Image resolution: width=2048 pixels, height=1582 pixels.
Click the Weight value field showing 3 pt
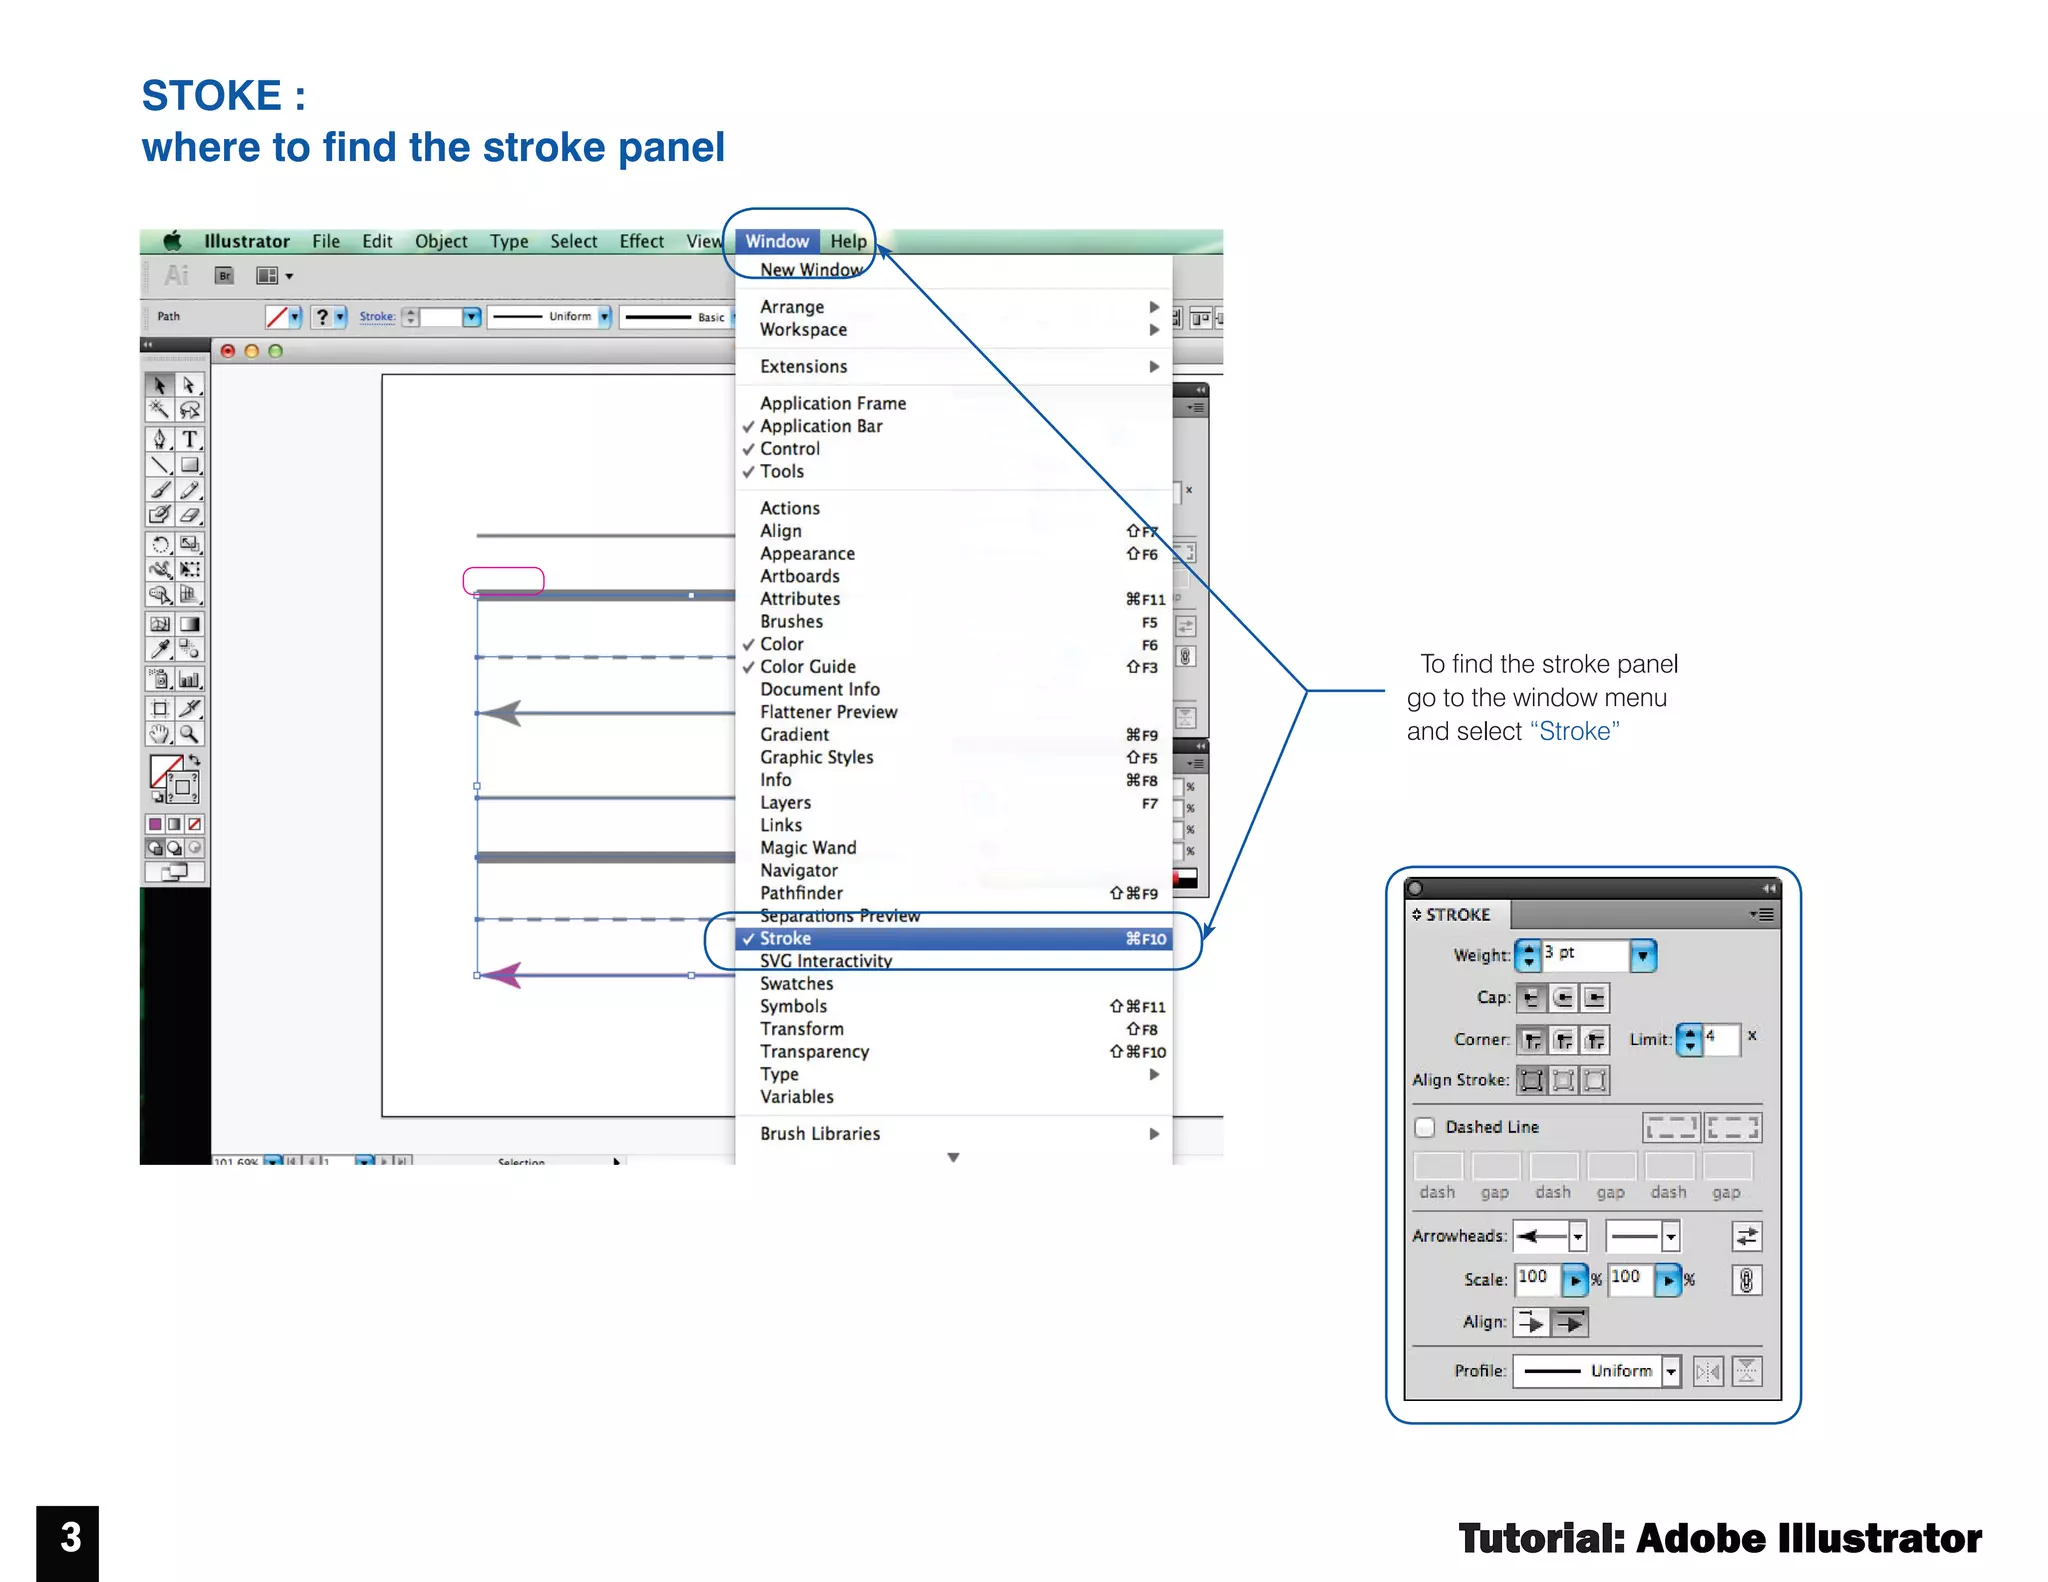point(1585,955)
